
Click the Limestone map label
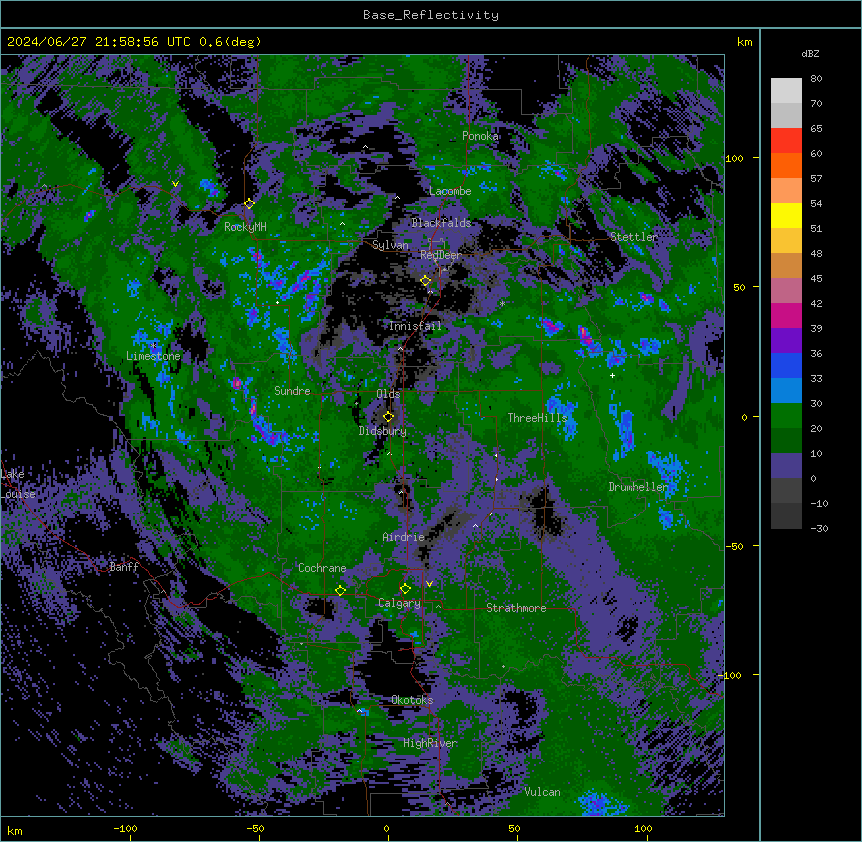click(153, 356)
